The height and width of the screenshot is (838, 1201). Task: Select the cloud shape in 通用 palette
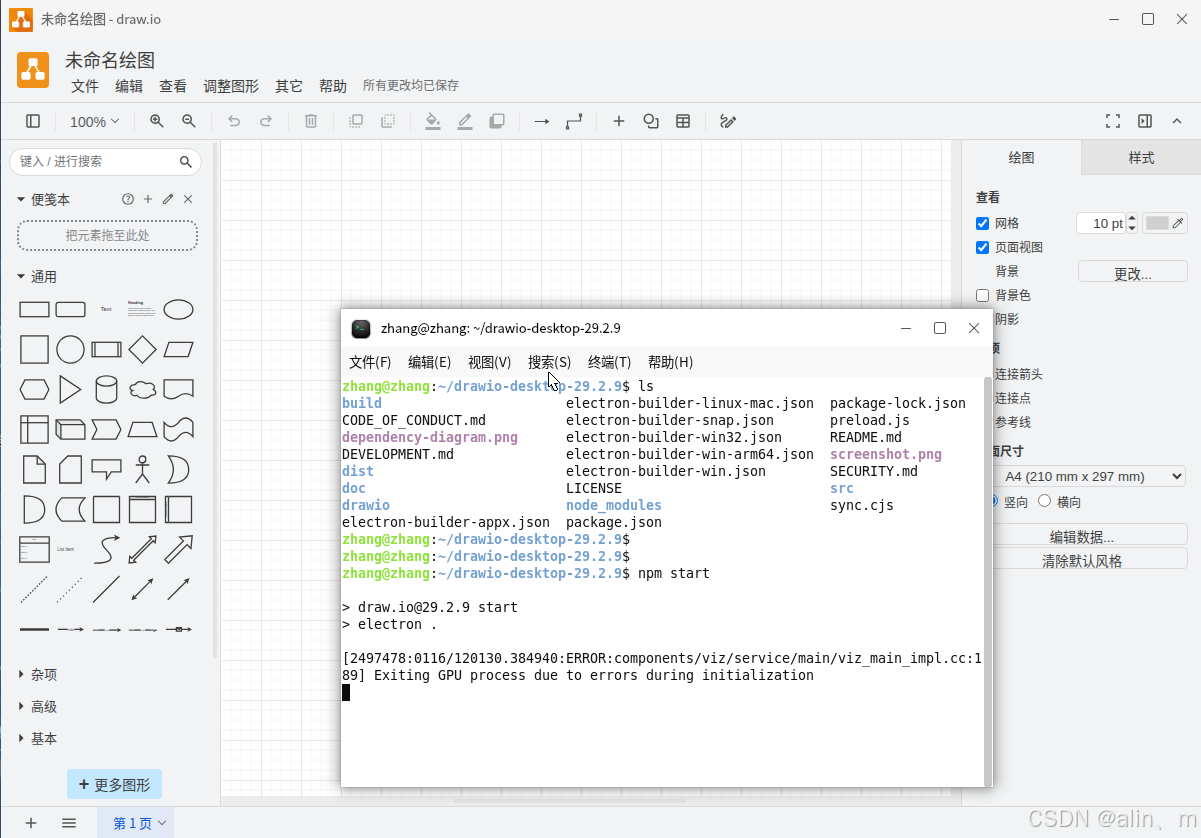point(143,389)
